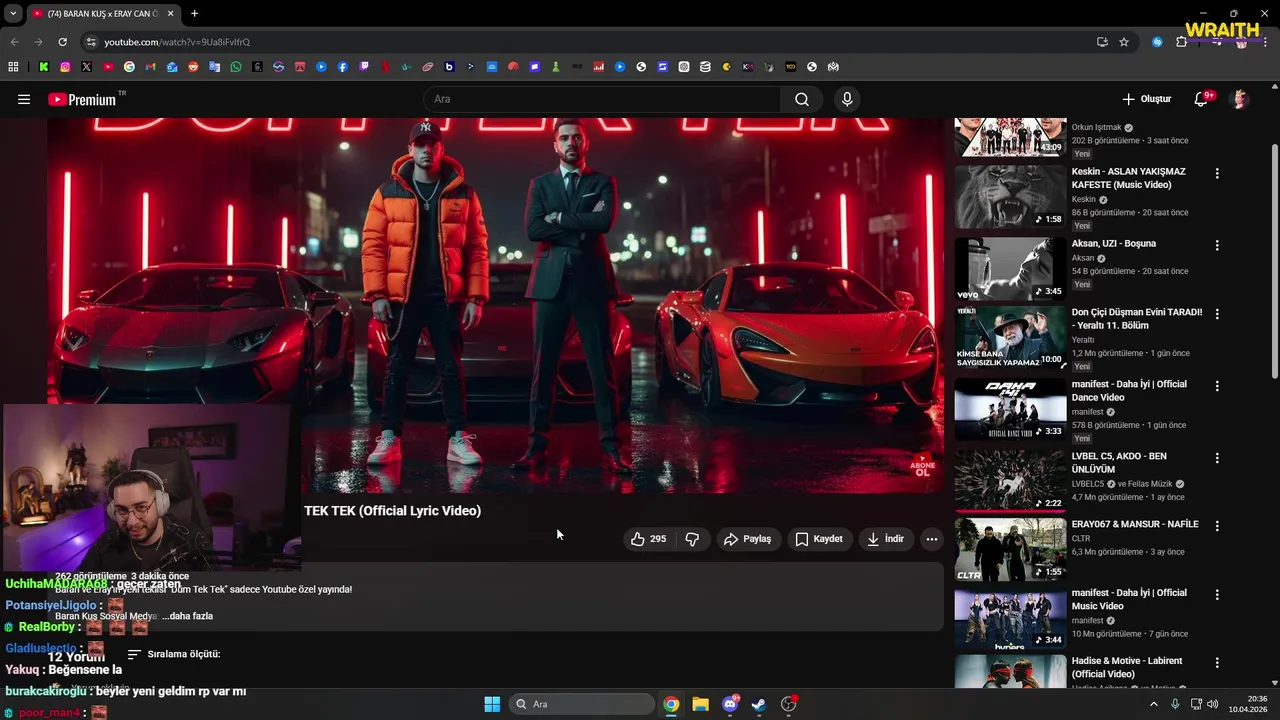
Task: Open the account avatar menu
Action: 1239,99
